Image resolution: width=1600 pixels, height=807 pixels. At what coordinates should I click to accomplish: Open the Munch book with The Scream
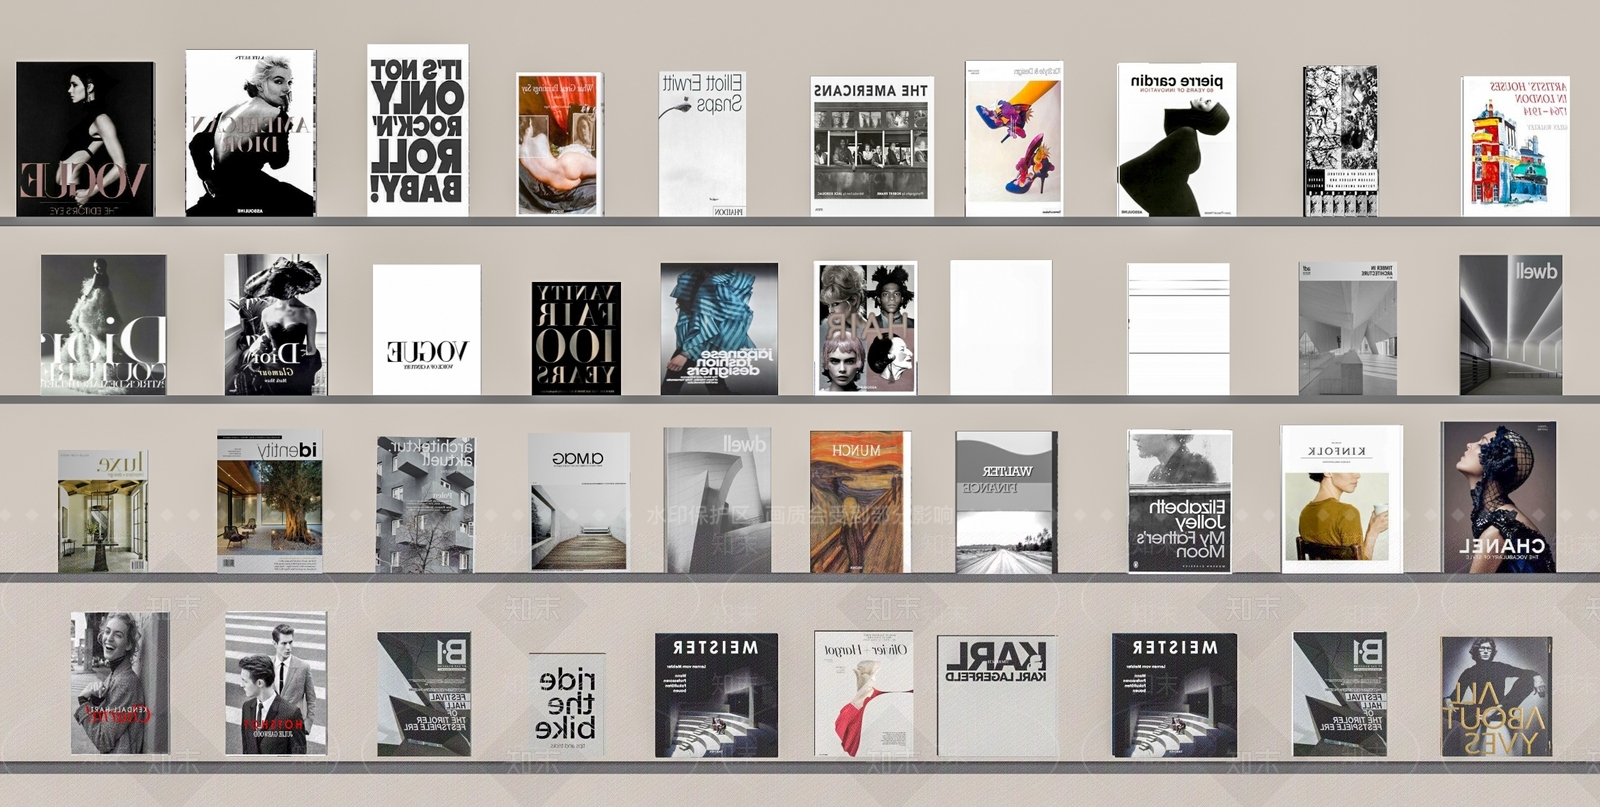(860, 502)
